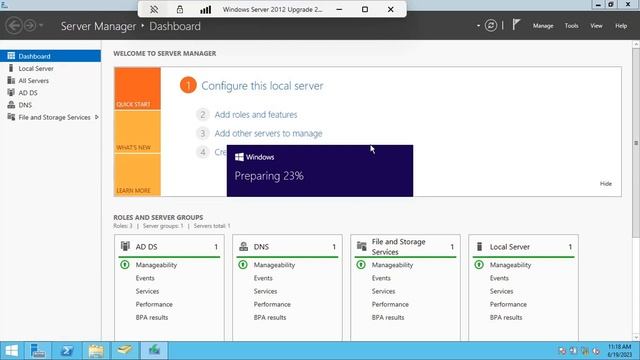
Task: Open Performance in the DNS tile
Action: 272,304
